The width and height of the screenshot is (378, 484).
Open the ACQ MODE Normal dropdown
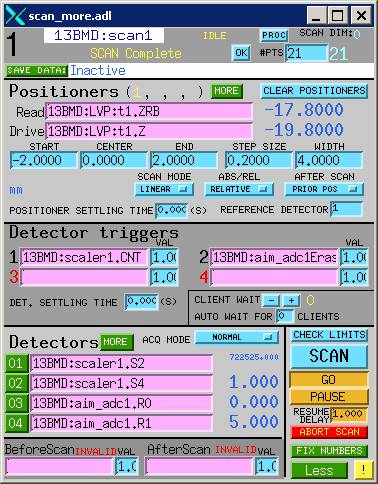point(237,337)
